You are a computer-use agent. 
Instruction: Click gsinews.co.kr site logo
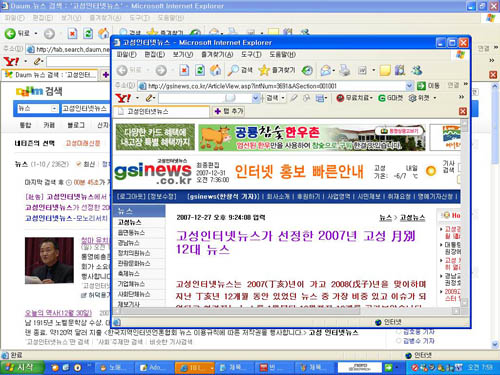[153, 172]
